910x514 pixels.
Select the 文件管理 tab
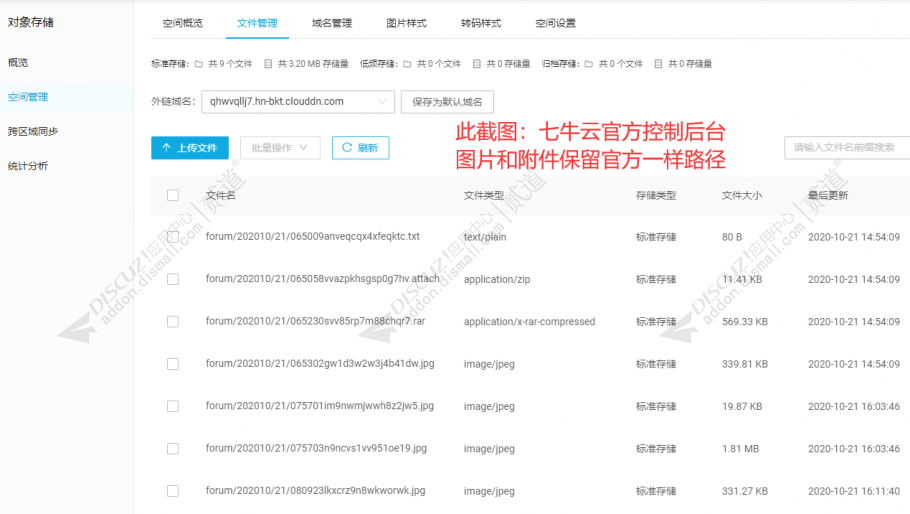(x=257, y=23)
